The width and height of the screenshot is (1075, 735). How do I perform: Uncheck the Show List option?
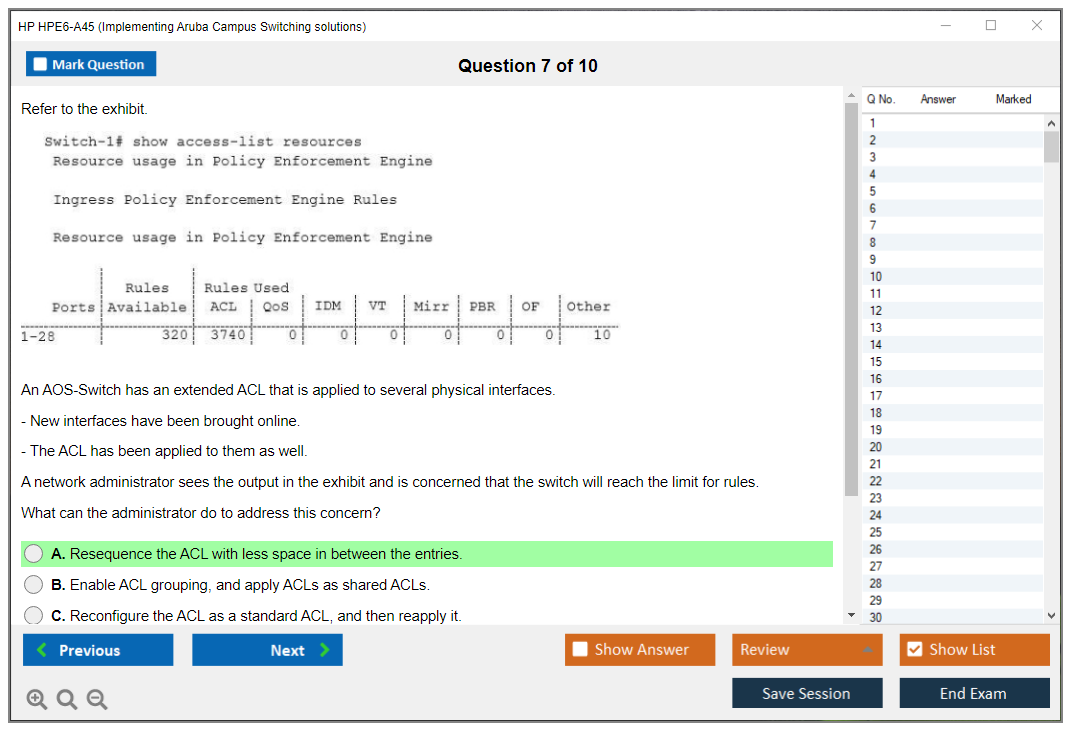click(914, 650)
